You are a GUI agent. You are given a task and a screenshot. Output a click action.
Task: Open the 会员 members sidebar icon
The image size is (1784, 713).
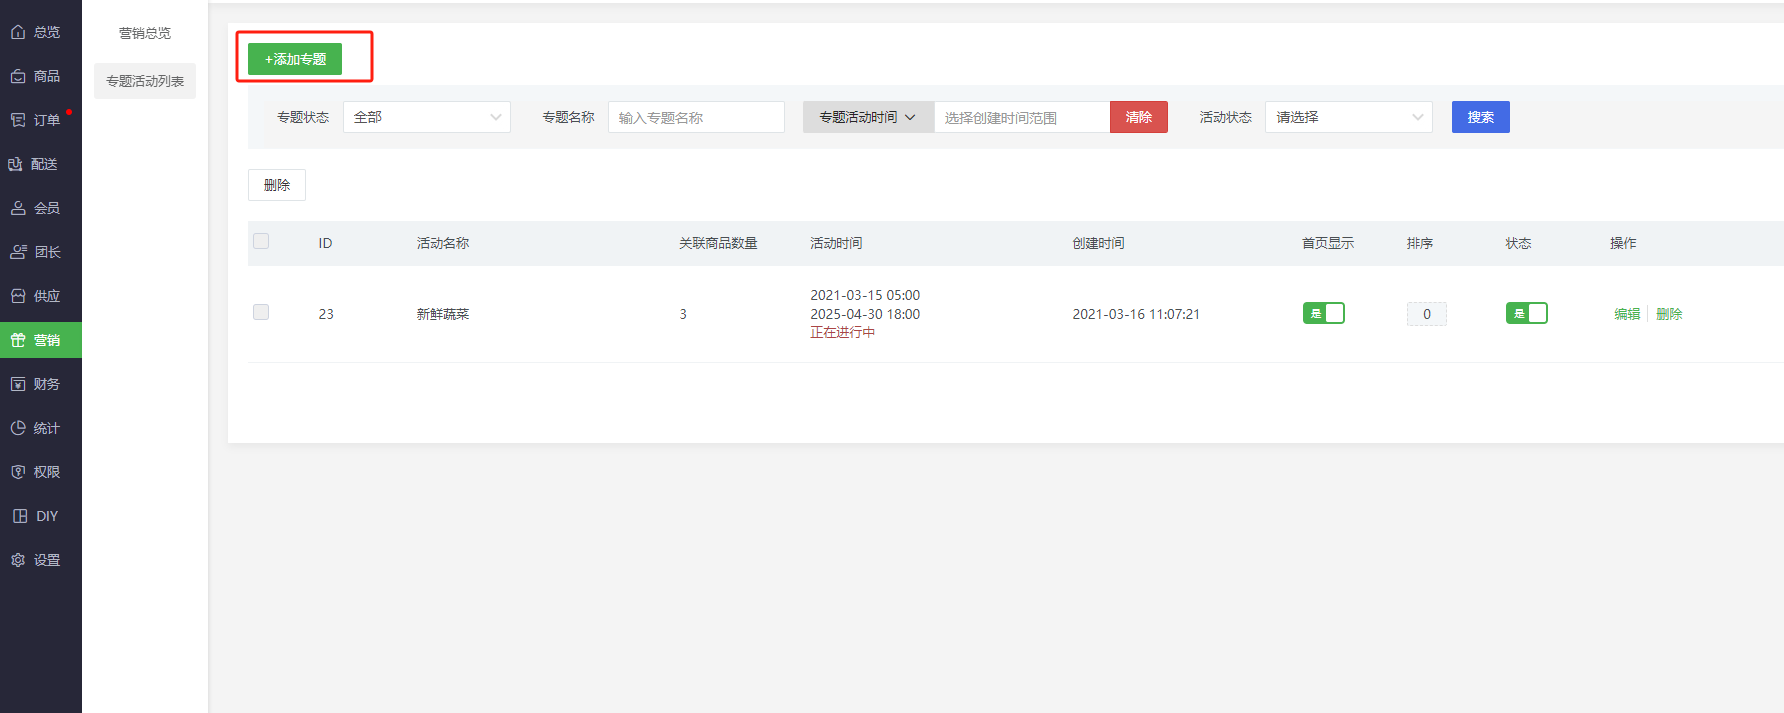coord(18,208)
